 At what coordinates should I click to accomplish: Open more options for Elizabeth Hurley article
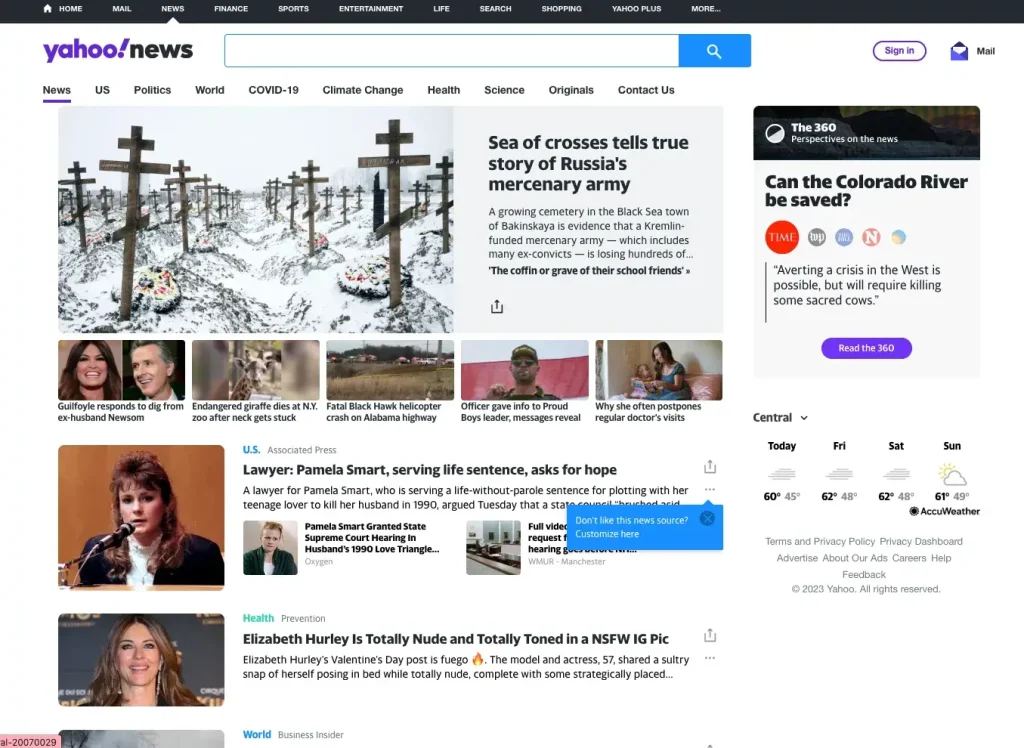click(x=710, y=658)
